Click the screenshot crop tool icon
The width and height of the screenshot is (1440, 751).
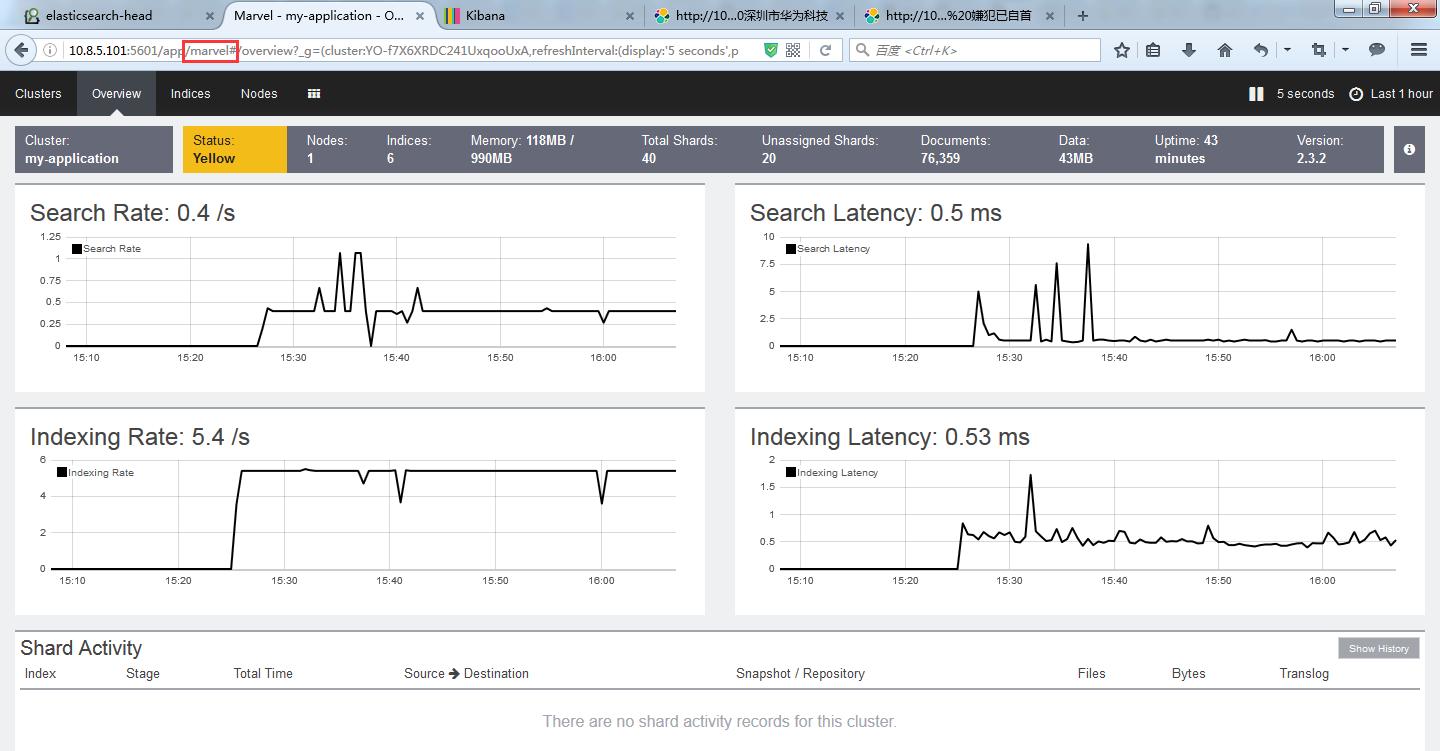pyautogui.click(x=1319, y=50)
